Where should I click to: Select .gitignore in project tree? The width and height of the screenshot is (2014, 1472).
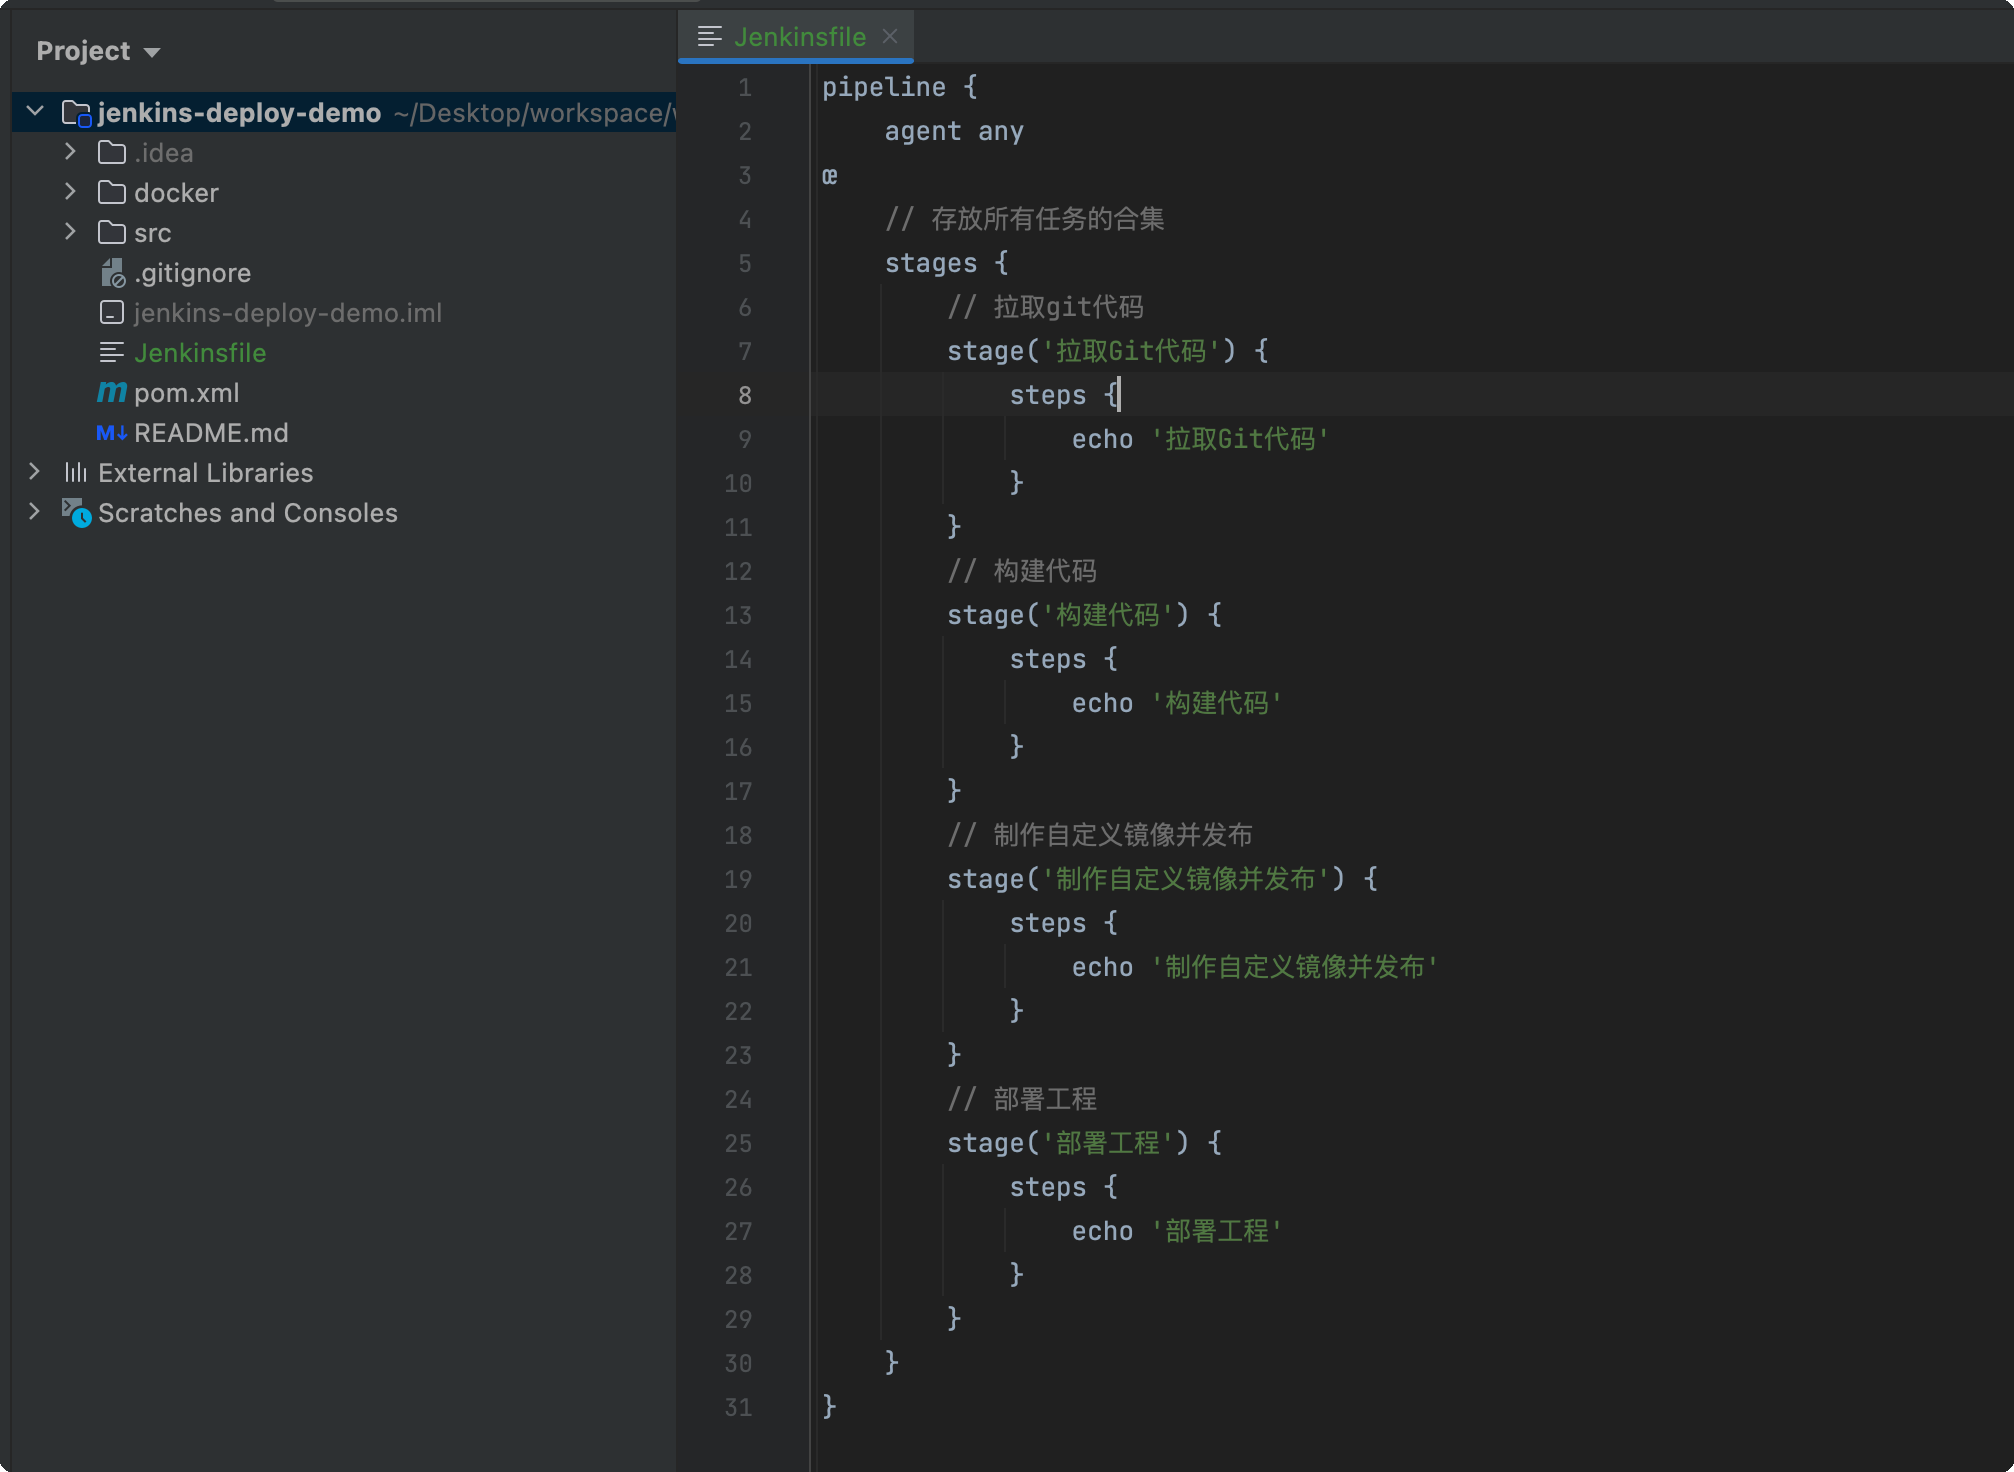coord(192,272)
